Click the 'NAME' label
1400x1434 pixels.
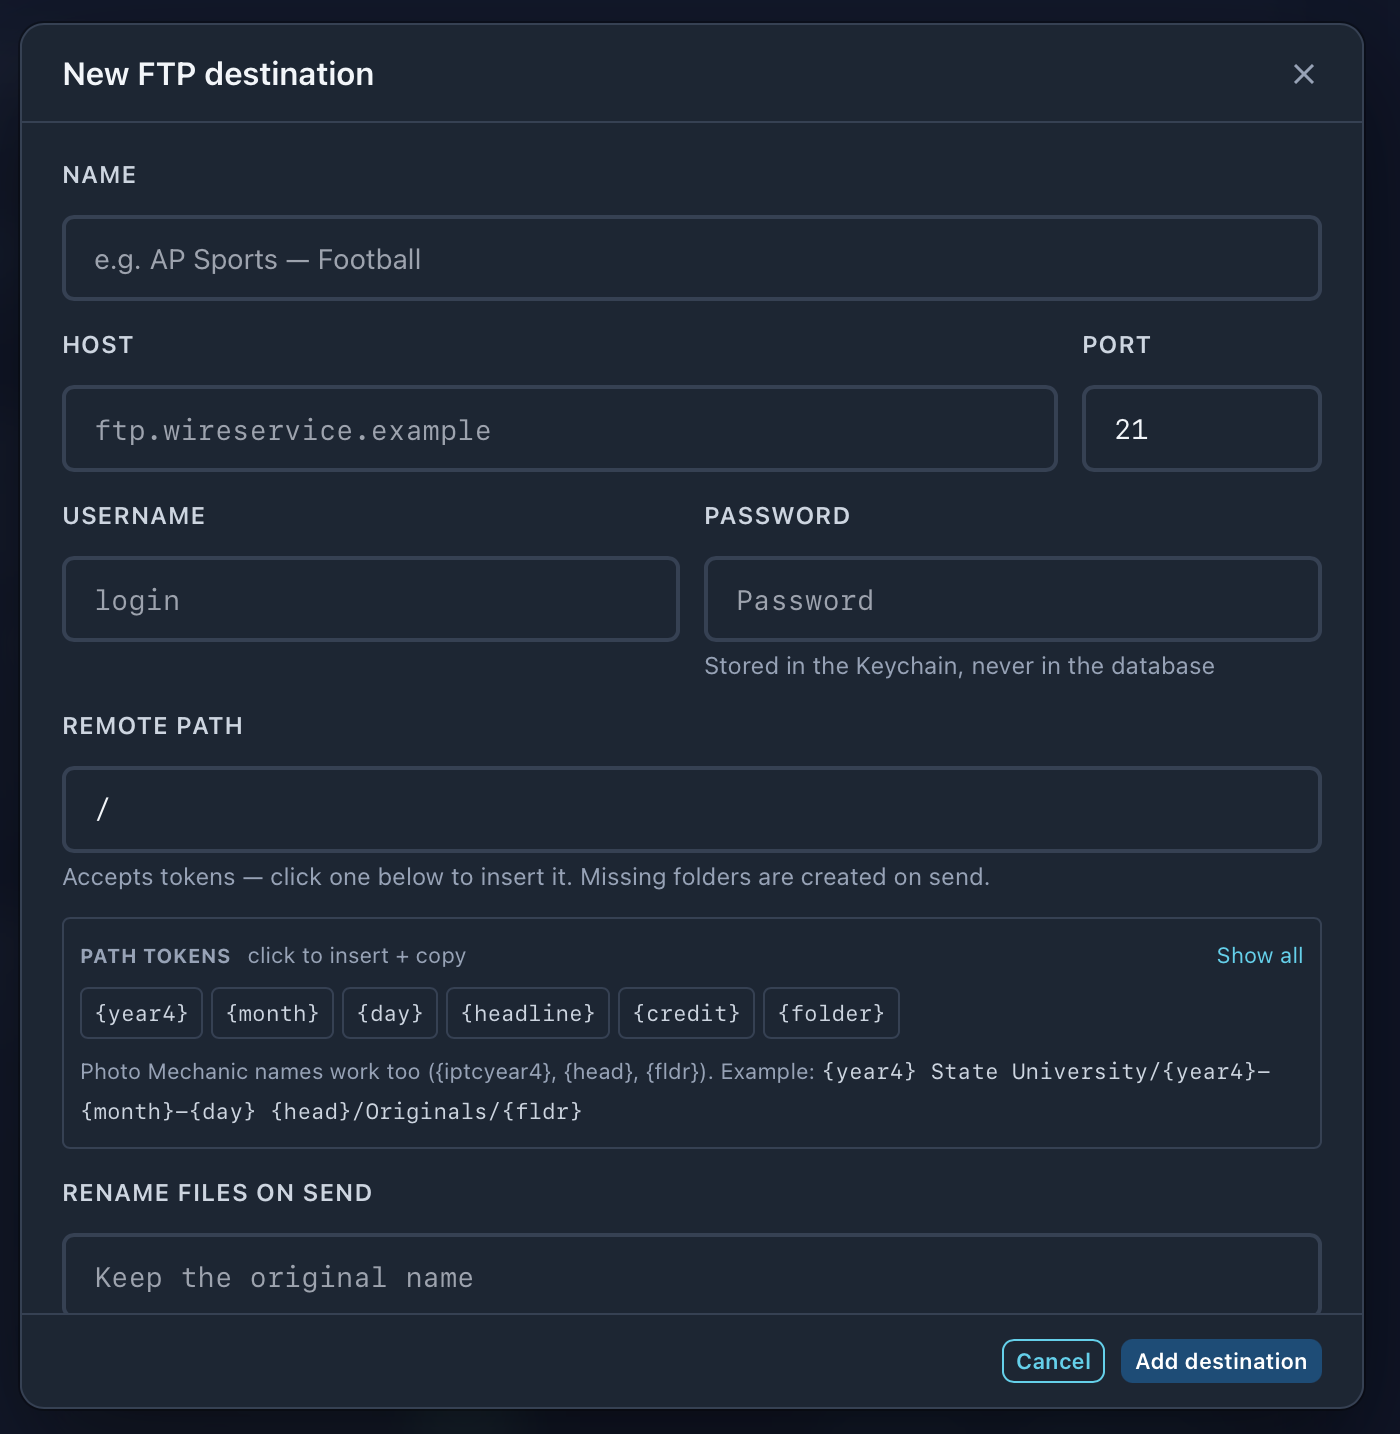[x=99, y=175]
